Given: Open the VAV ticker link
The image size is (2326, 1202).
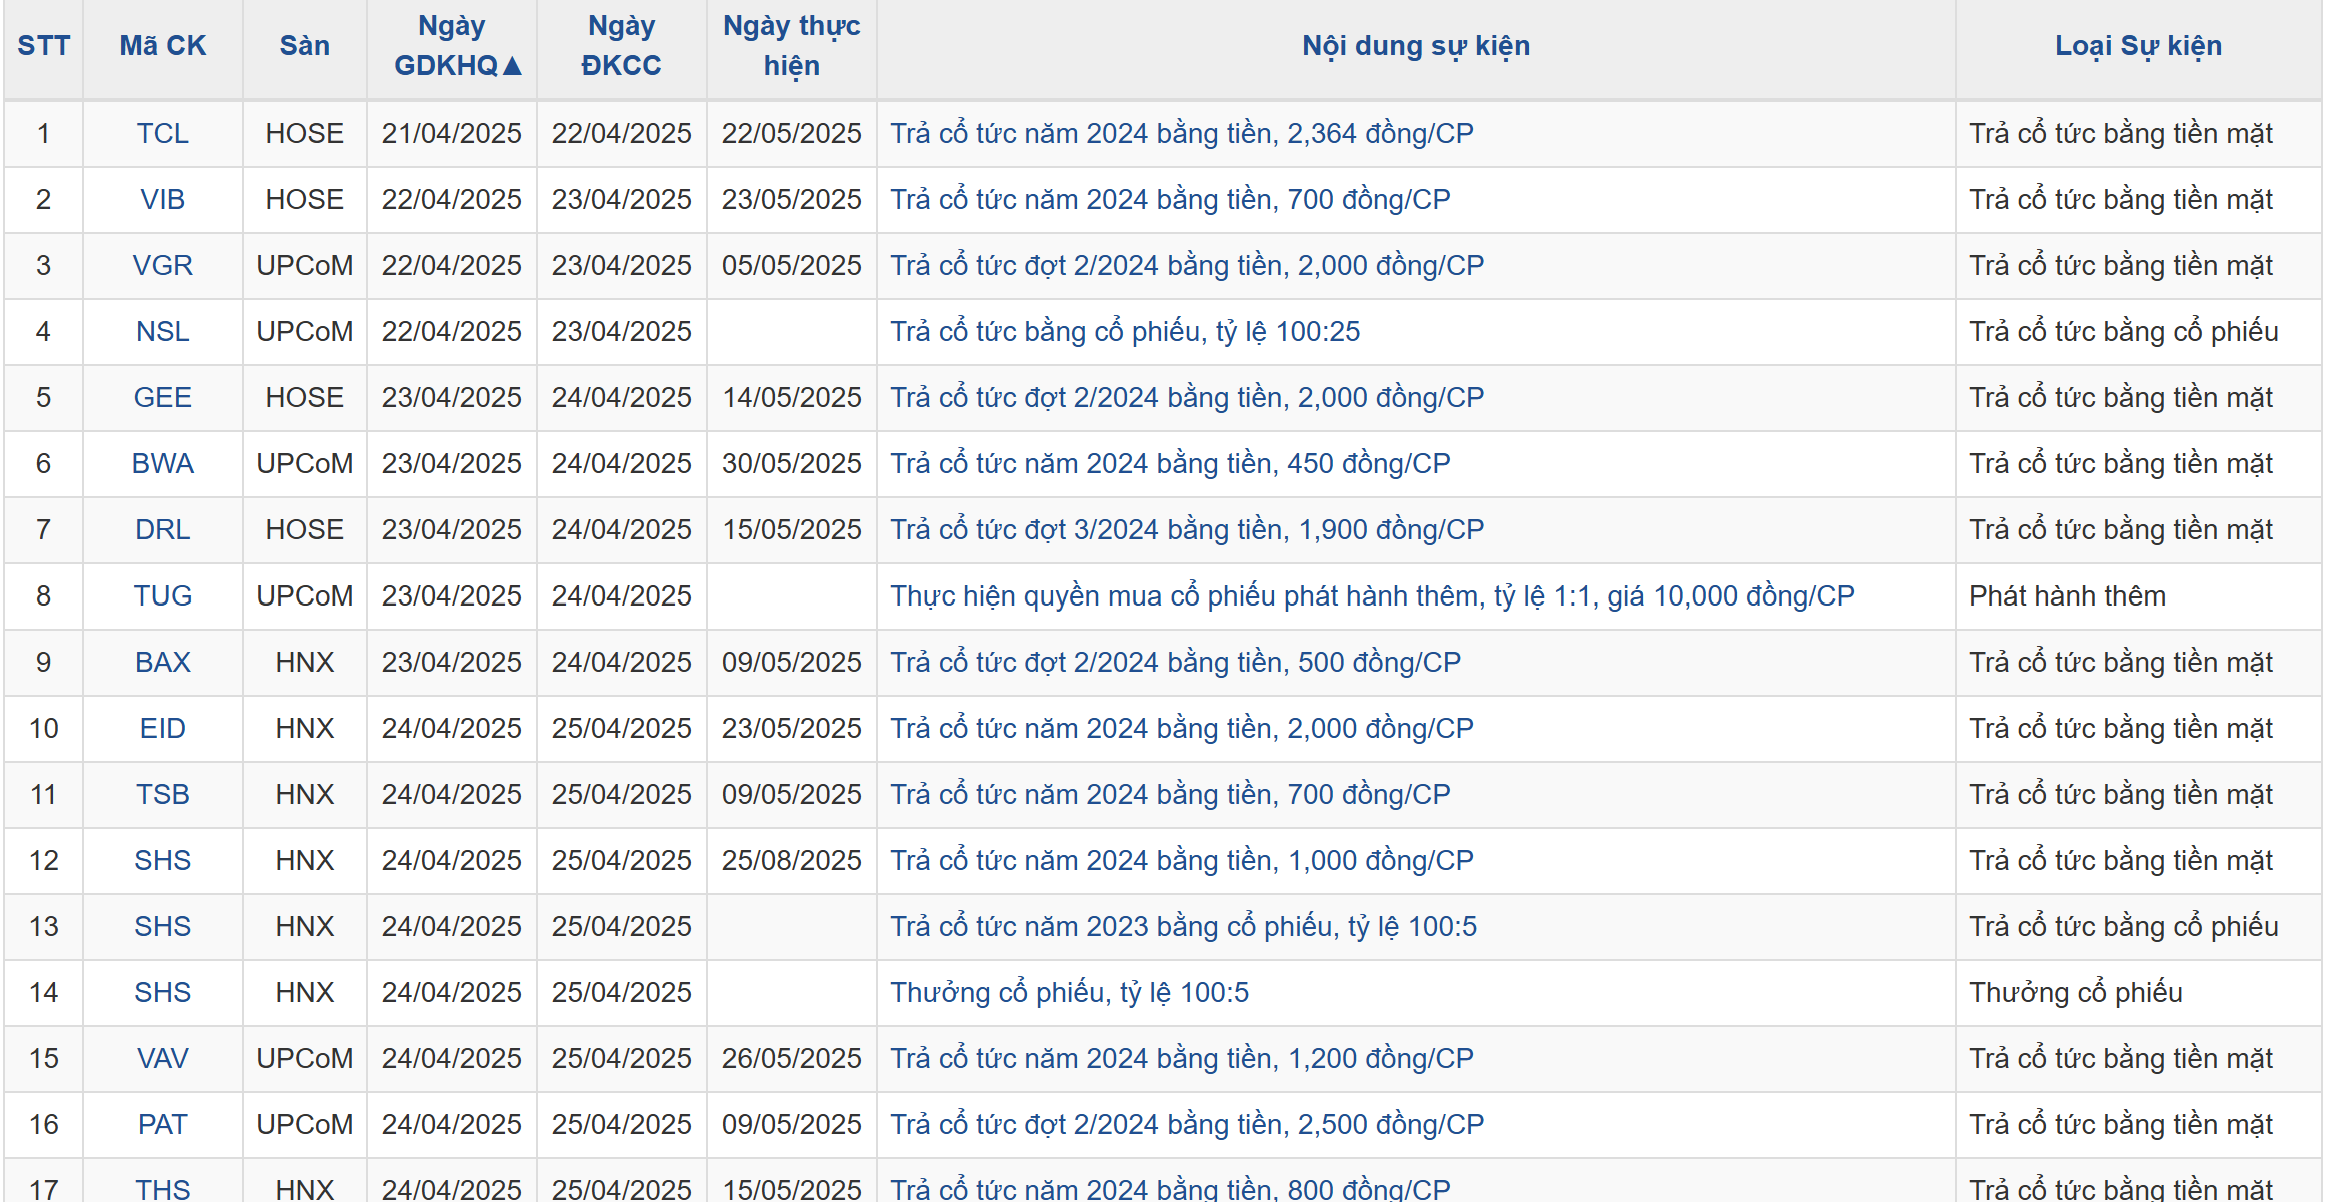Looking at the screenshot, I should pos(162,1058).
